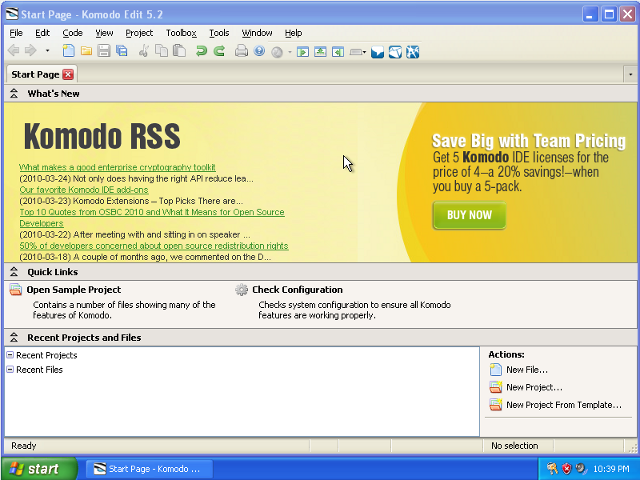Open the Tools menu
This screenshot has width=640, height=480.
219,33
